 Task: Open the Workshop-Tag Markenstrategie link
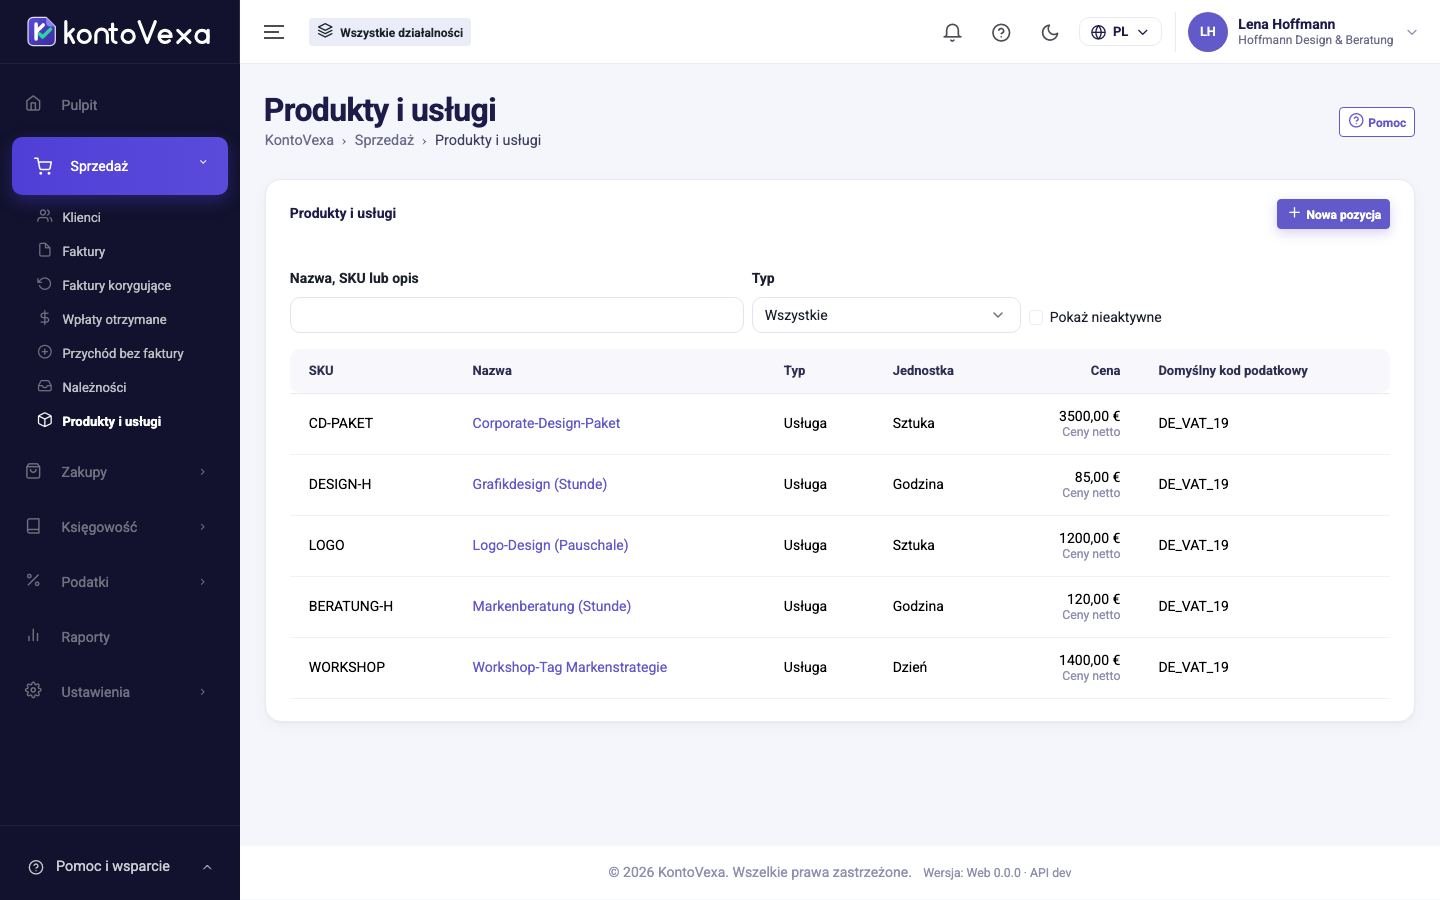[x=569, y=667]
